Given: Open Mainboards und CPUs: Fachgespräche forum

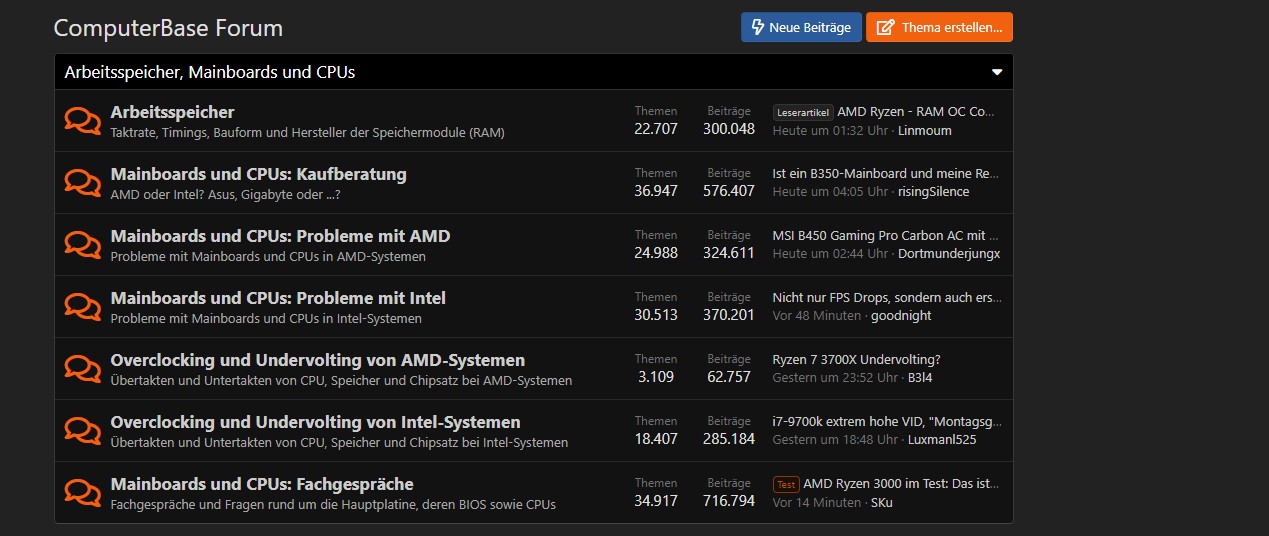Looking at the screenshot, I should point(261,484).
